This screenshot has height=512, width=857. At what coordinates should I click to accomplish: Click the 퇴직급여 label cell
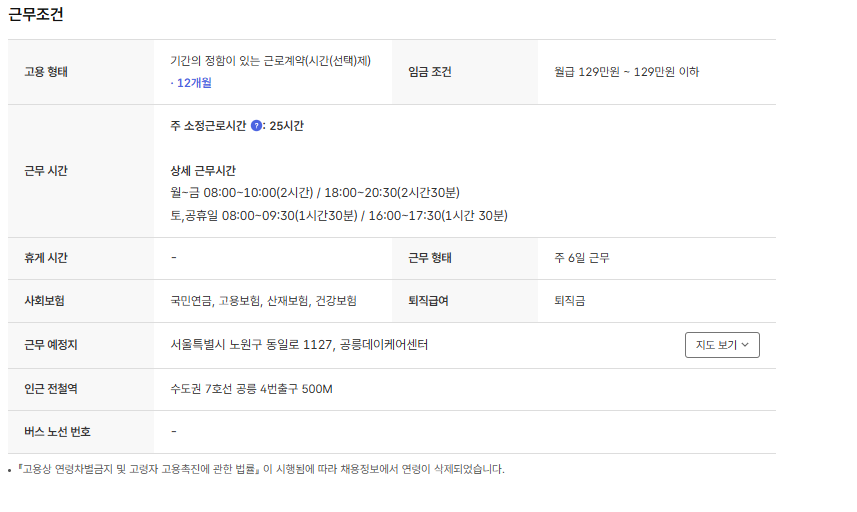[428, 301]
